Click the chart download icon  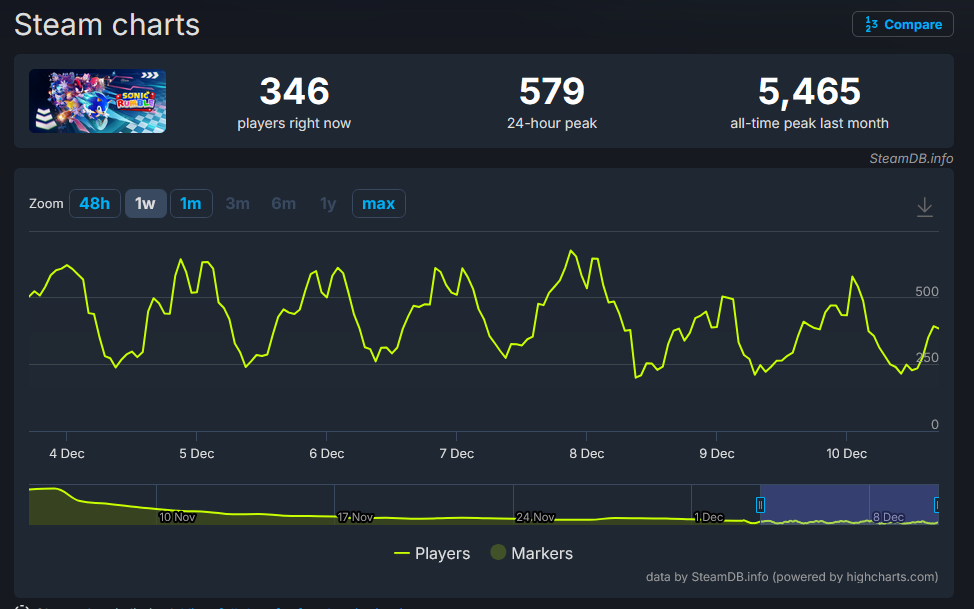[924, 206]
